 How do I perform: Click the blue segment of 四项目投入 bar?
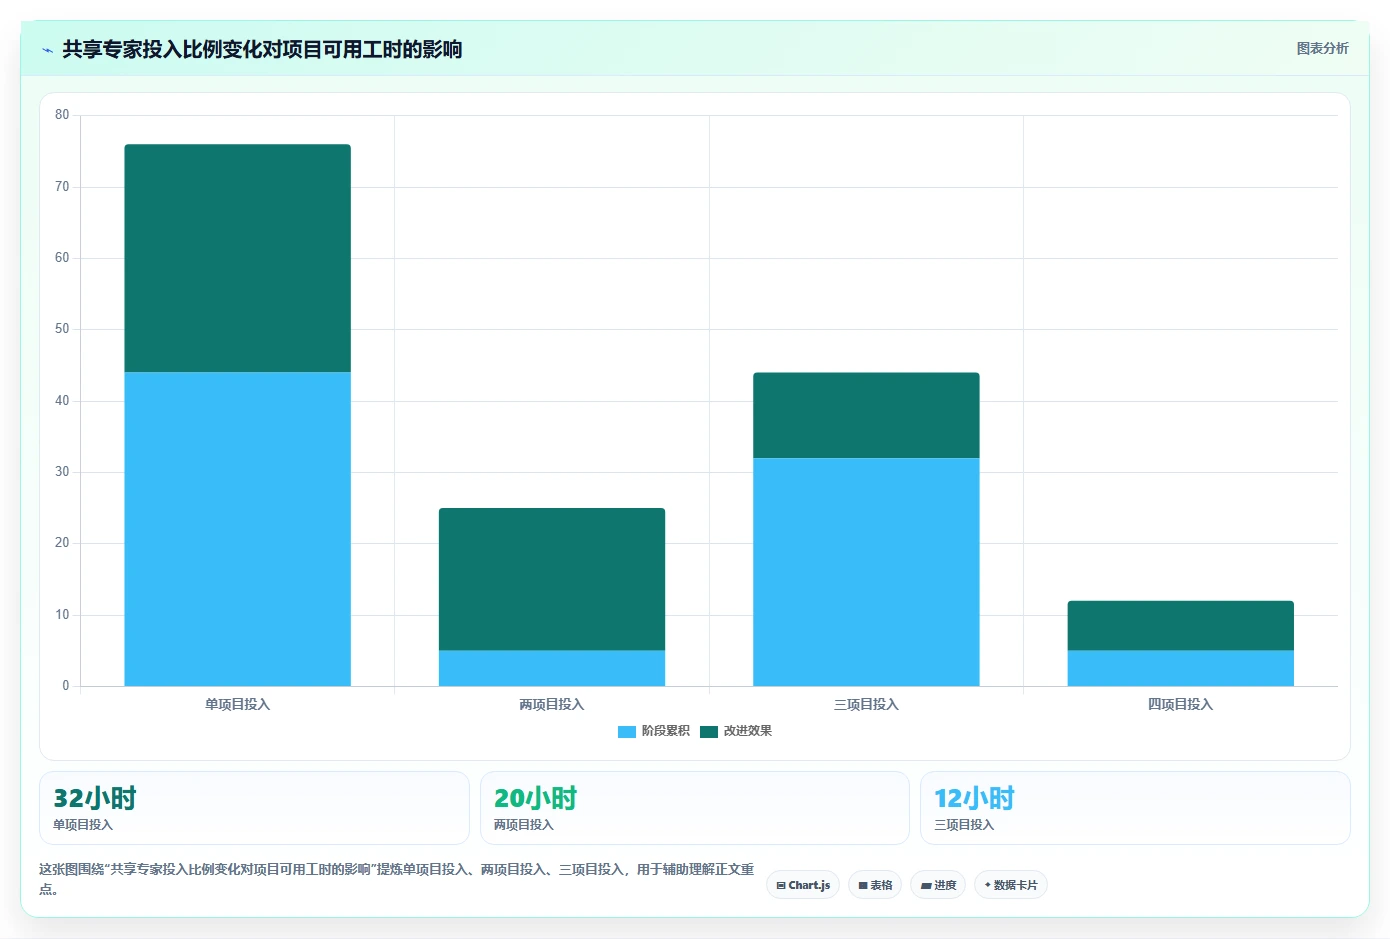point(1181,668)
